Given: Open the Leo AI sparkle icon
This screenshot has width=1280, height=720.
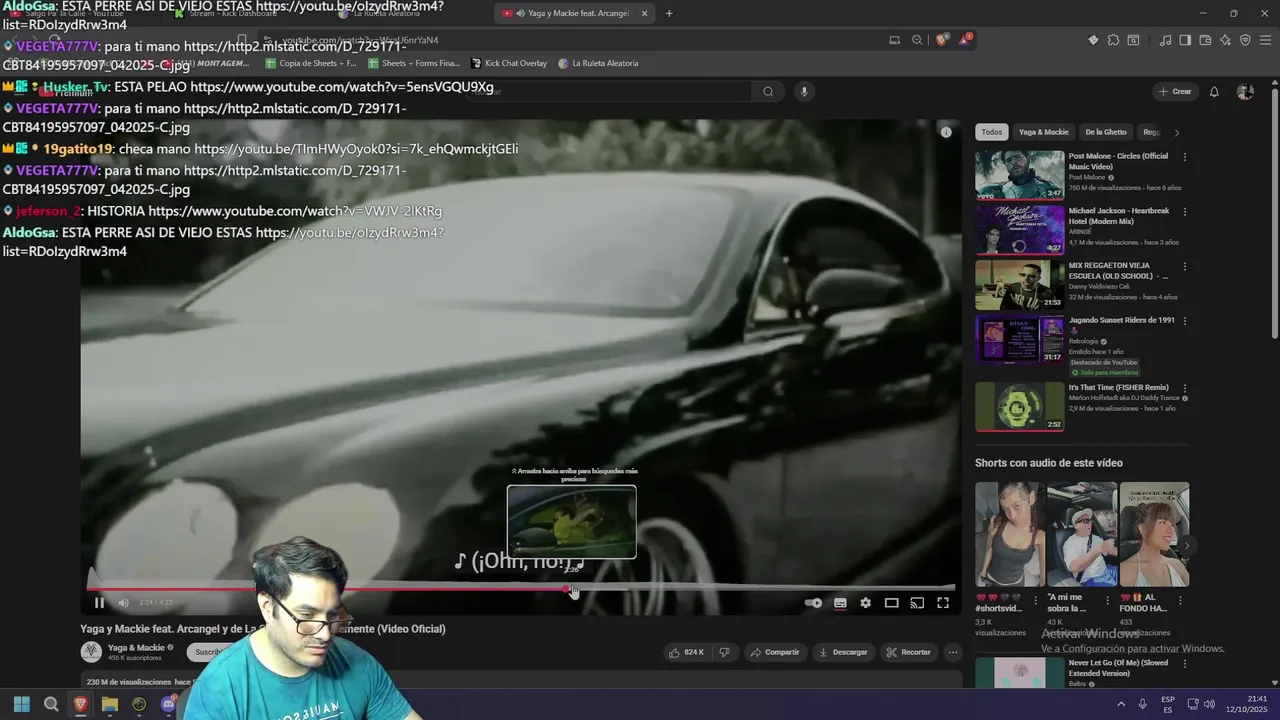Looking at the screenshot, I should click(x=1225, y=40).
